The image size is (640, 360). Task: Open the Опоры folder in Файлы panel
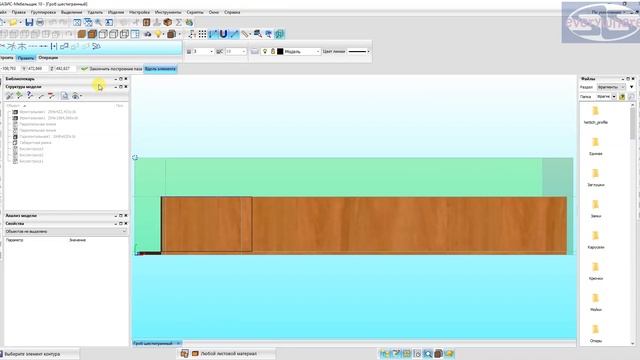(x=596, y=333)
